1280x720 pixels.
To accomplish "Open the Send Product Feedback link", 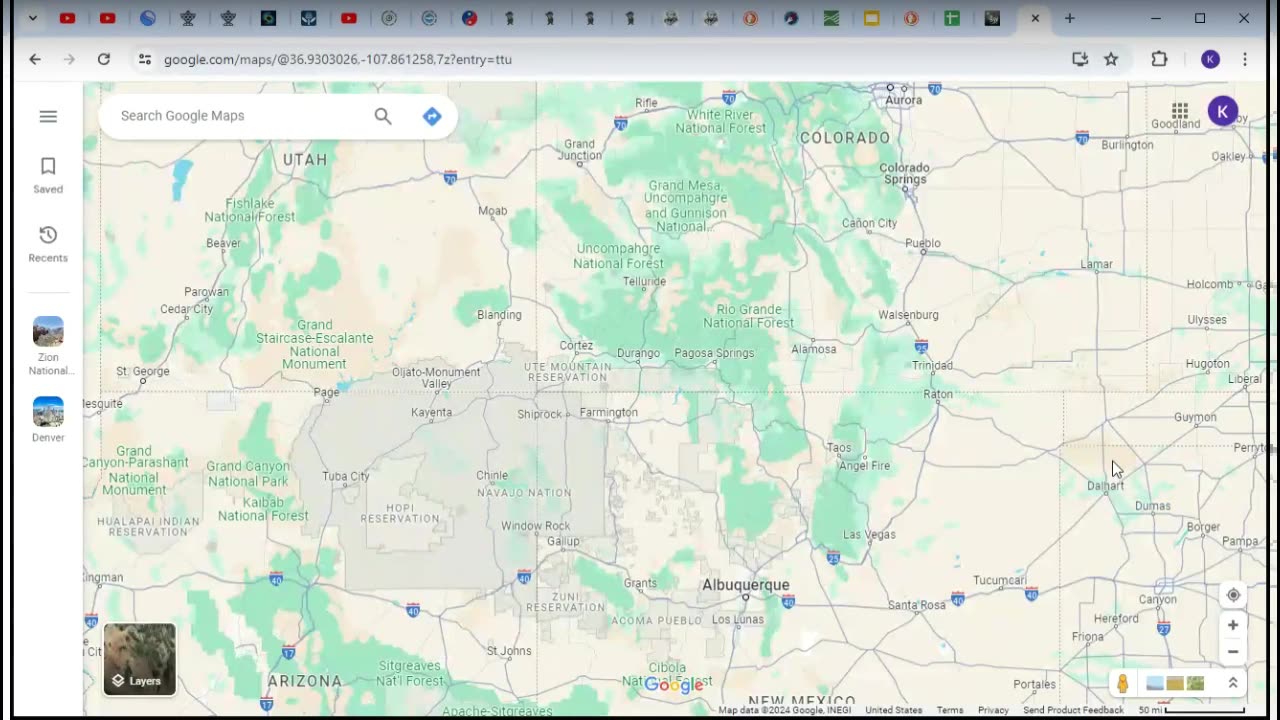I will (1073, 710).
